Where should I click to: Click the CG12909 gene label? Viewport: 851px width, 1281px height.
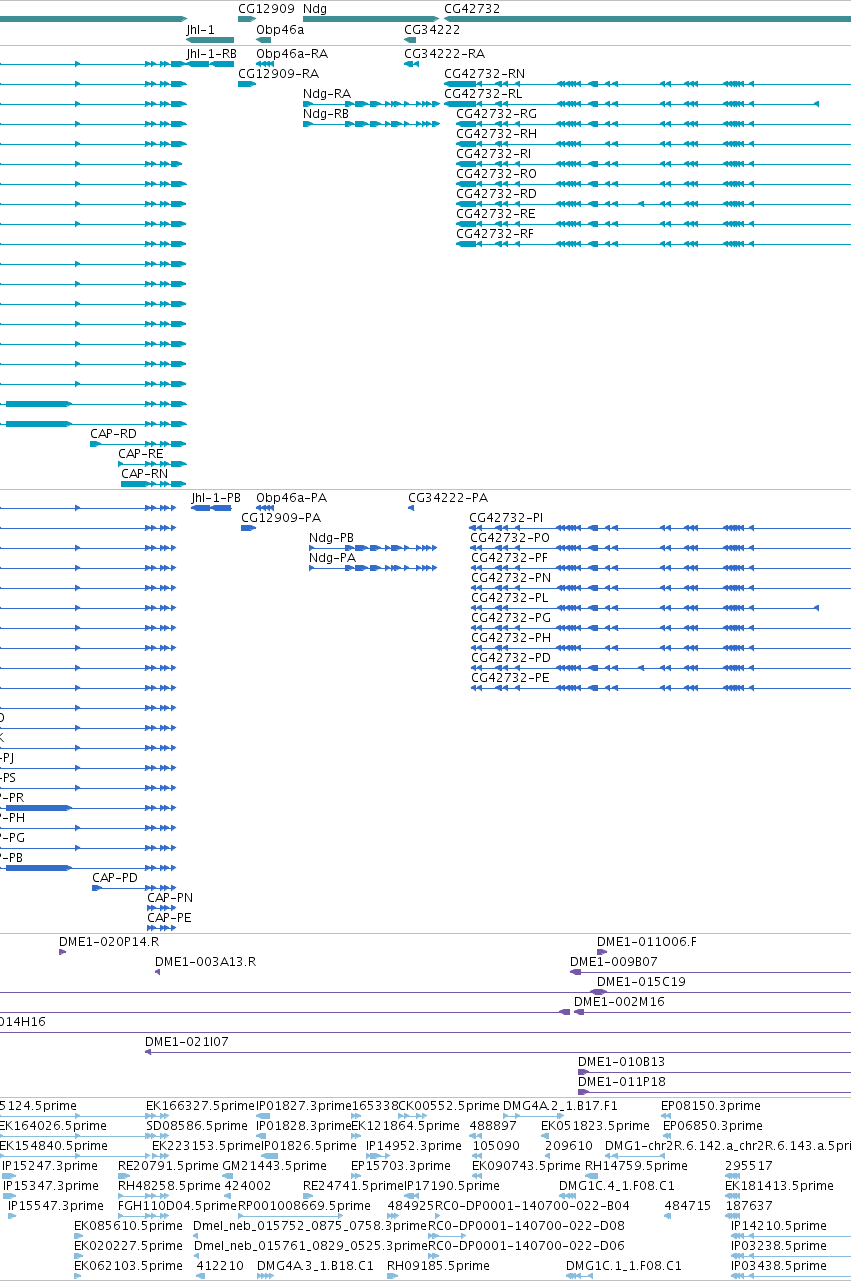pyautogui.click(x=266, y=8)
